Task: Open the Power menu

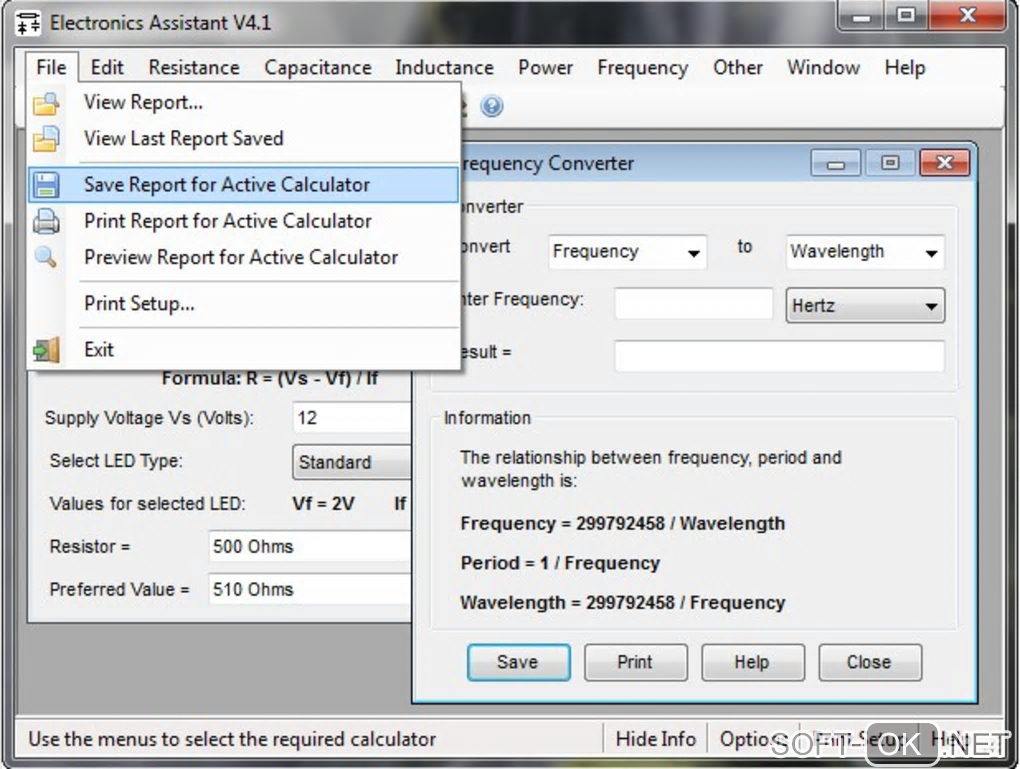Action: 545,67
